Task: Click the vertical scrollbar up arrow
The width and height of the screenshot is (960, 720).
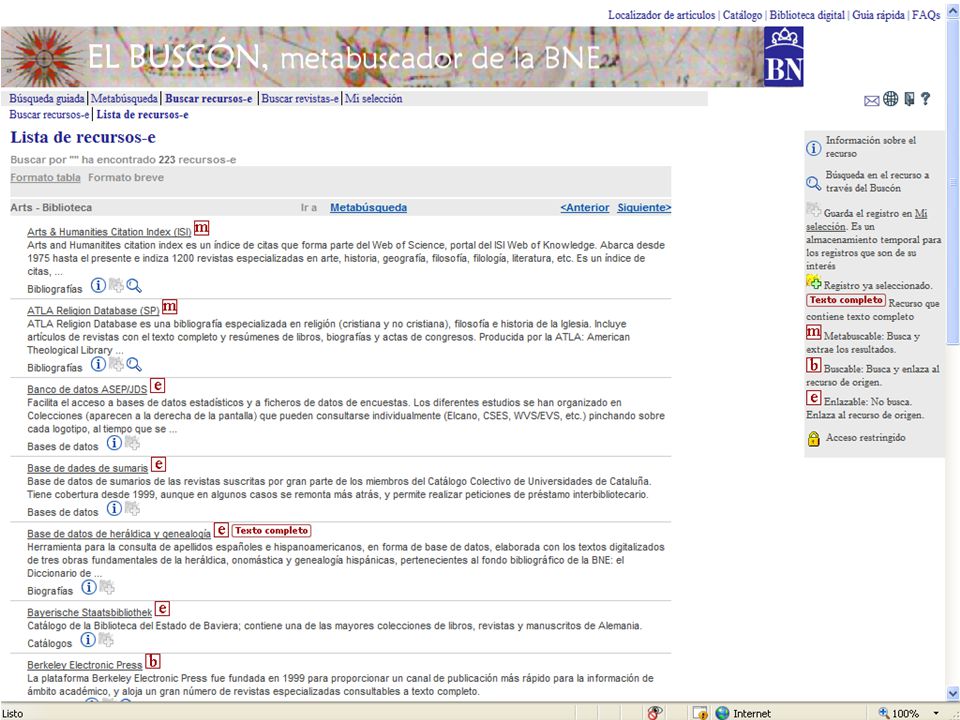Action: (x=953, y=11)
